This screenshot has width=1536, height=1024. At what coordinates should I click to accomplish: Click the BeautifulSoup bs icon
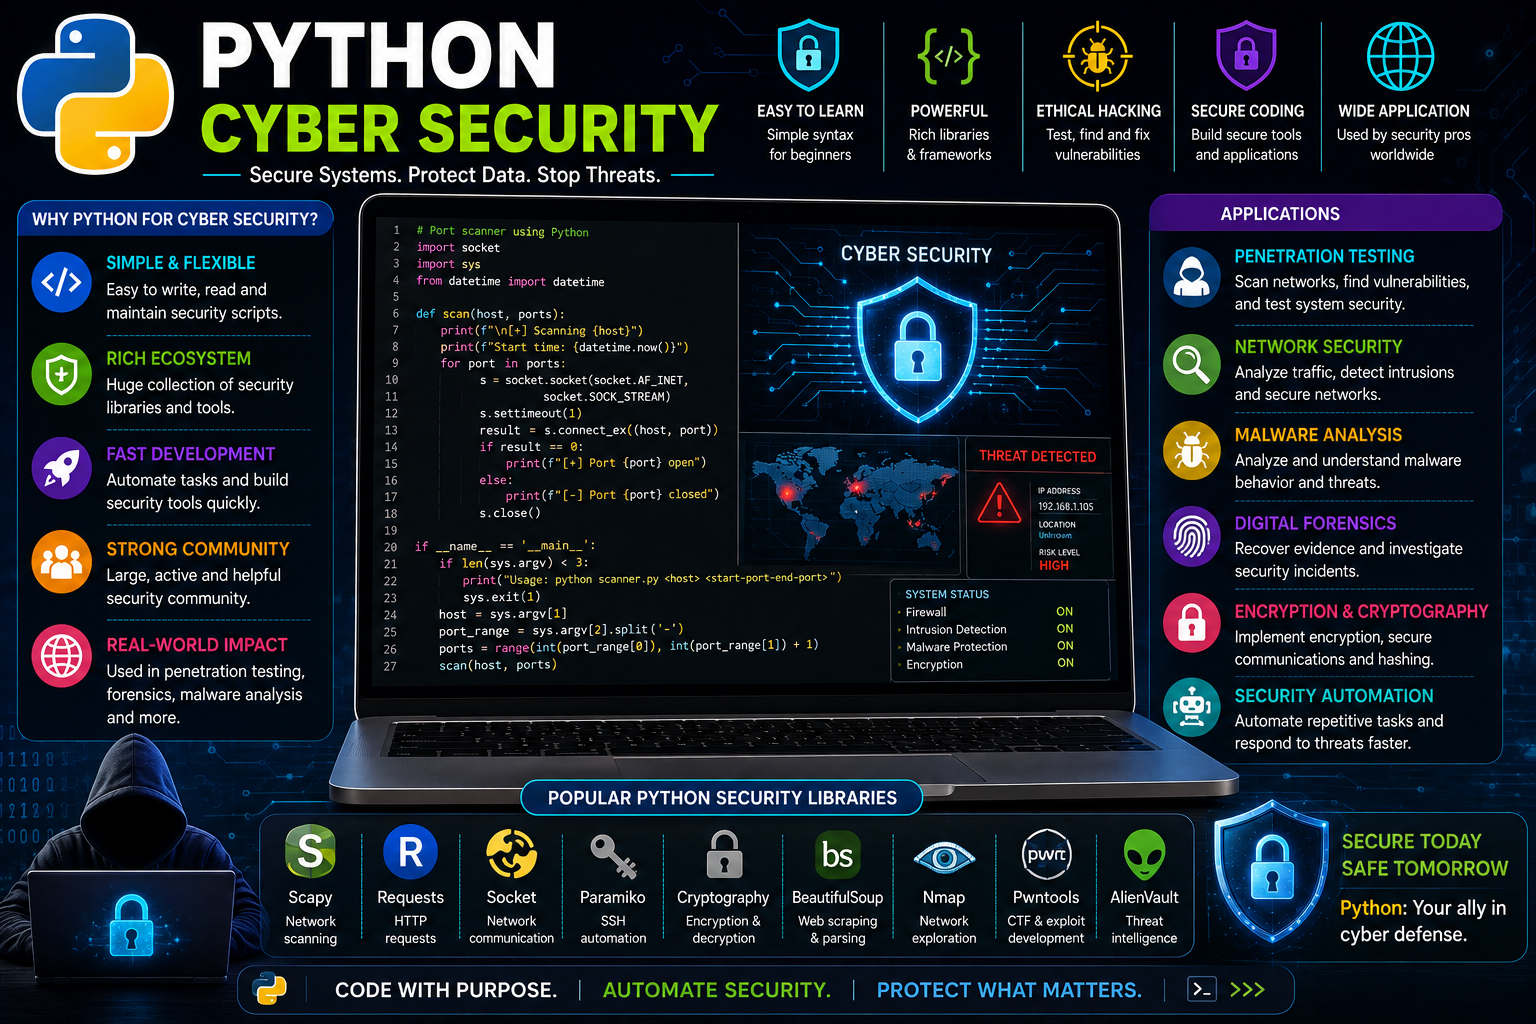point(837,854)
